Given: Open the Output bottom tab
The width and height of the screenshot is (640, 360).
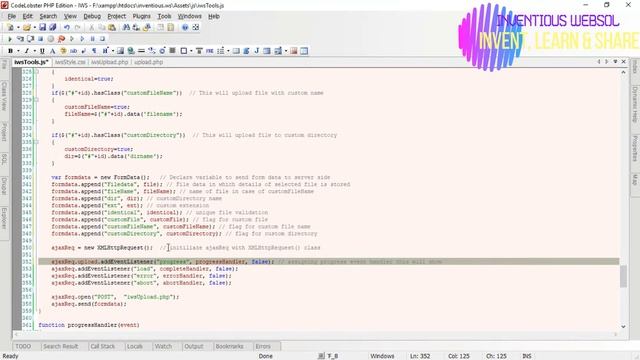Looking at the screenshot, I should coord(193,346).
